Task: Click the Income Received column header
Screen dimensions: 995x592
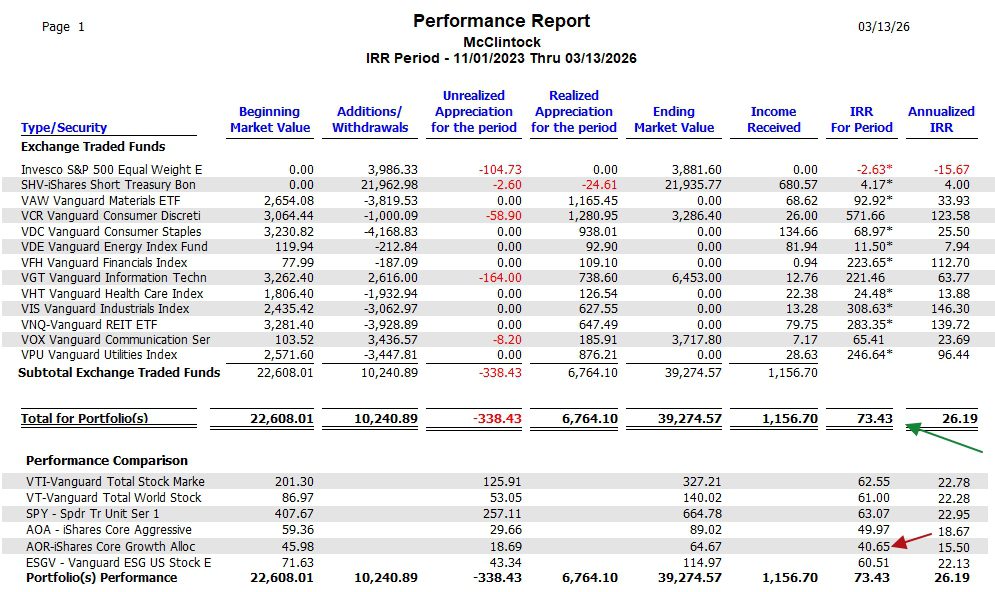Action: pyautogui.click(x=773, y=120)
